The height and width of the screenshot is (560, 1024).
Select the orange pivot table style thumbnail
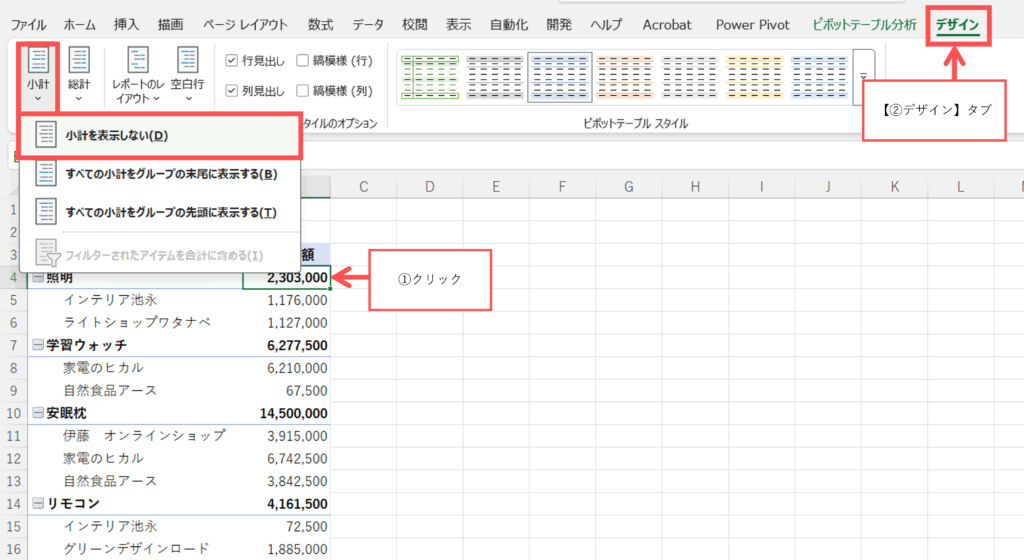point(624,78)
